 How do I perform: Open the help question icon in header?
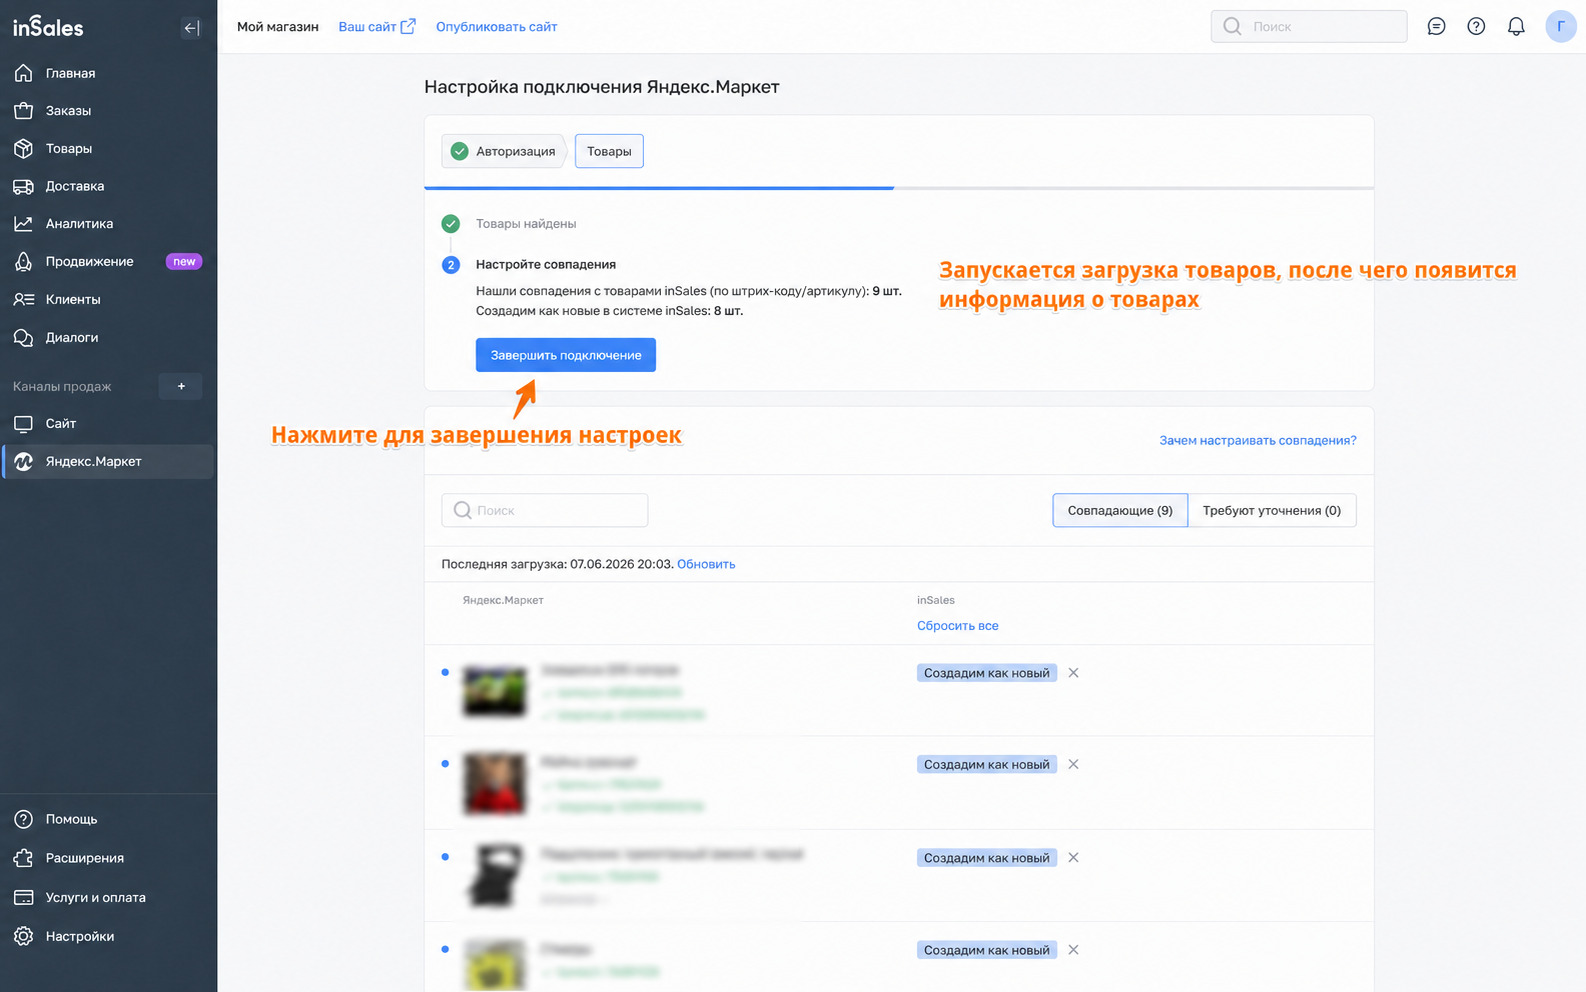(1476, 27)
